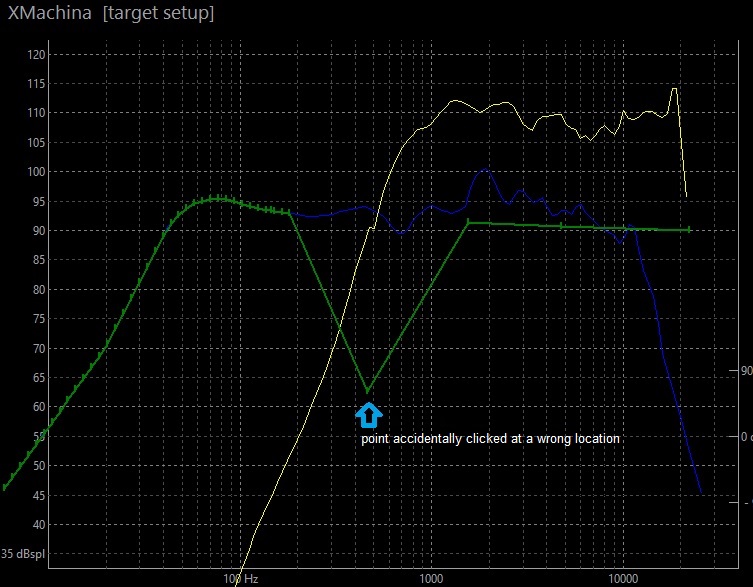Screen dimensions: 753x587
Task: Click the 95 level axis label
Action: [38, 202]
